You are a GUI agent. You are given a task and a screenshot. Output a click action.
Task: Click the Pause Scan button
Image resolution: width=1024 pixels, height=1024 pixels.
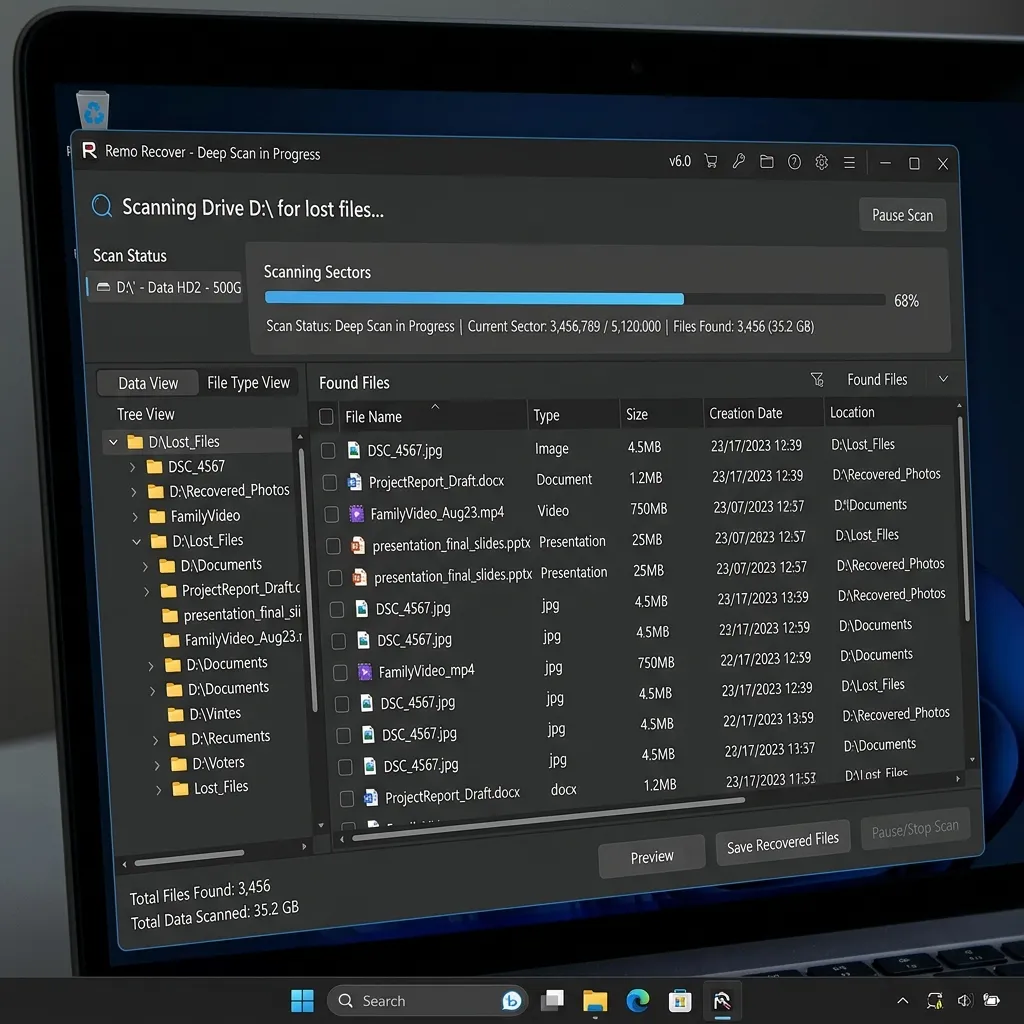[x=903, y=215]
